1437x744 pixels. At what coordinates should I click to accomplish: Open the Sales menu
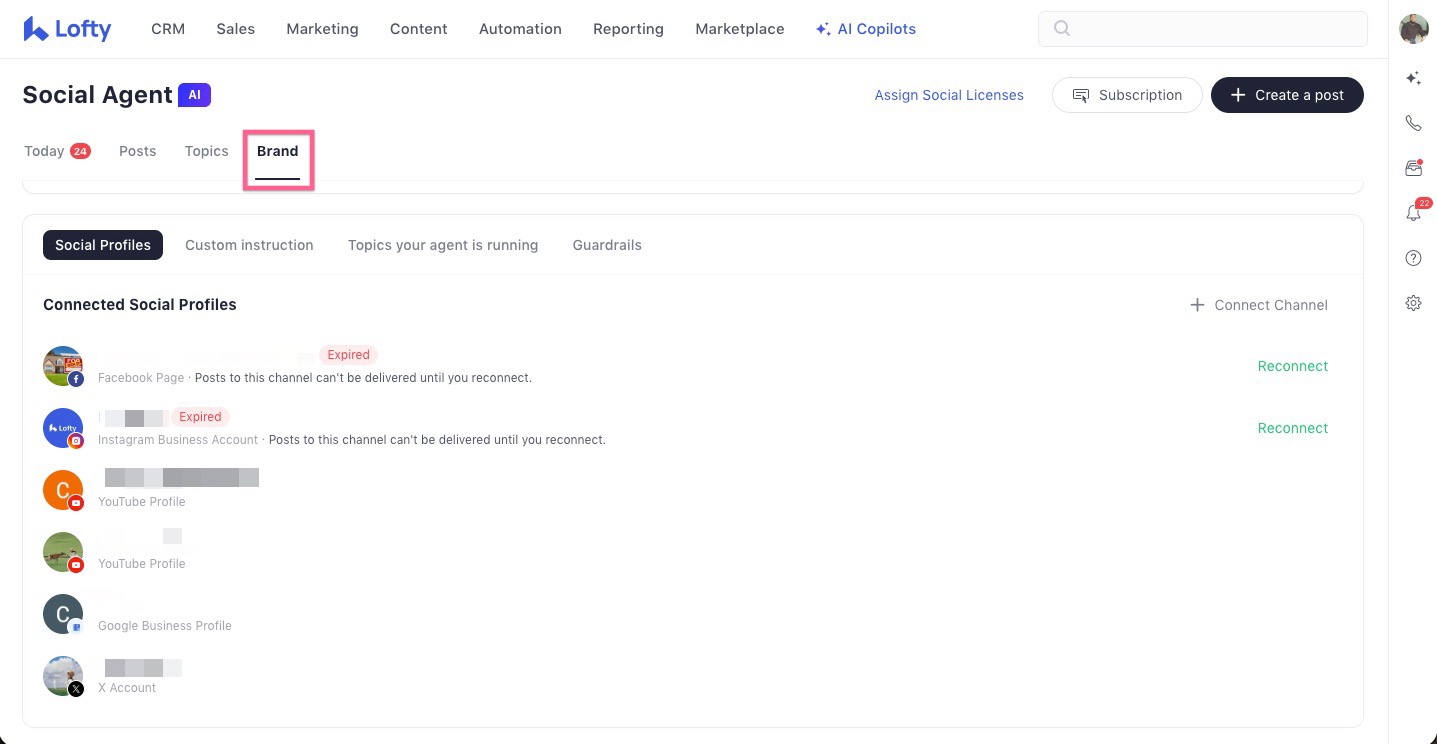point(235,29)
